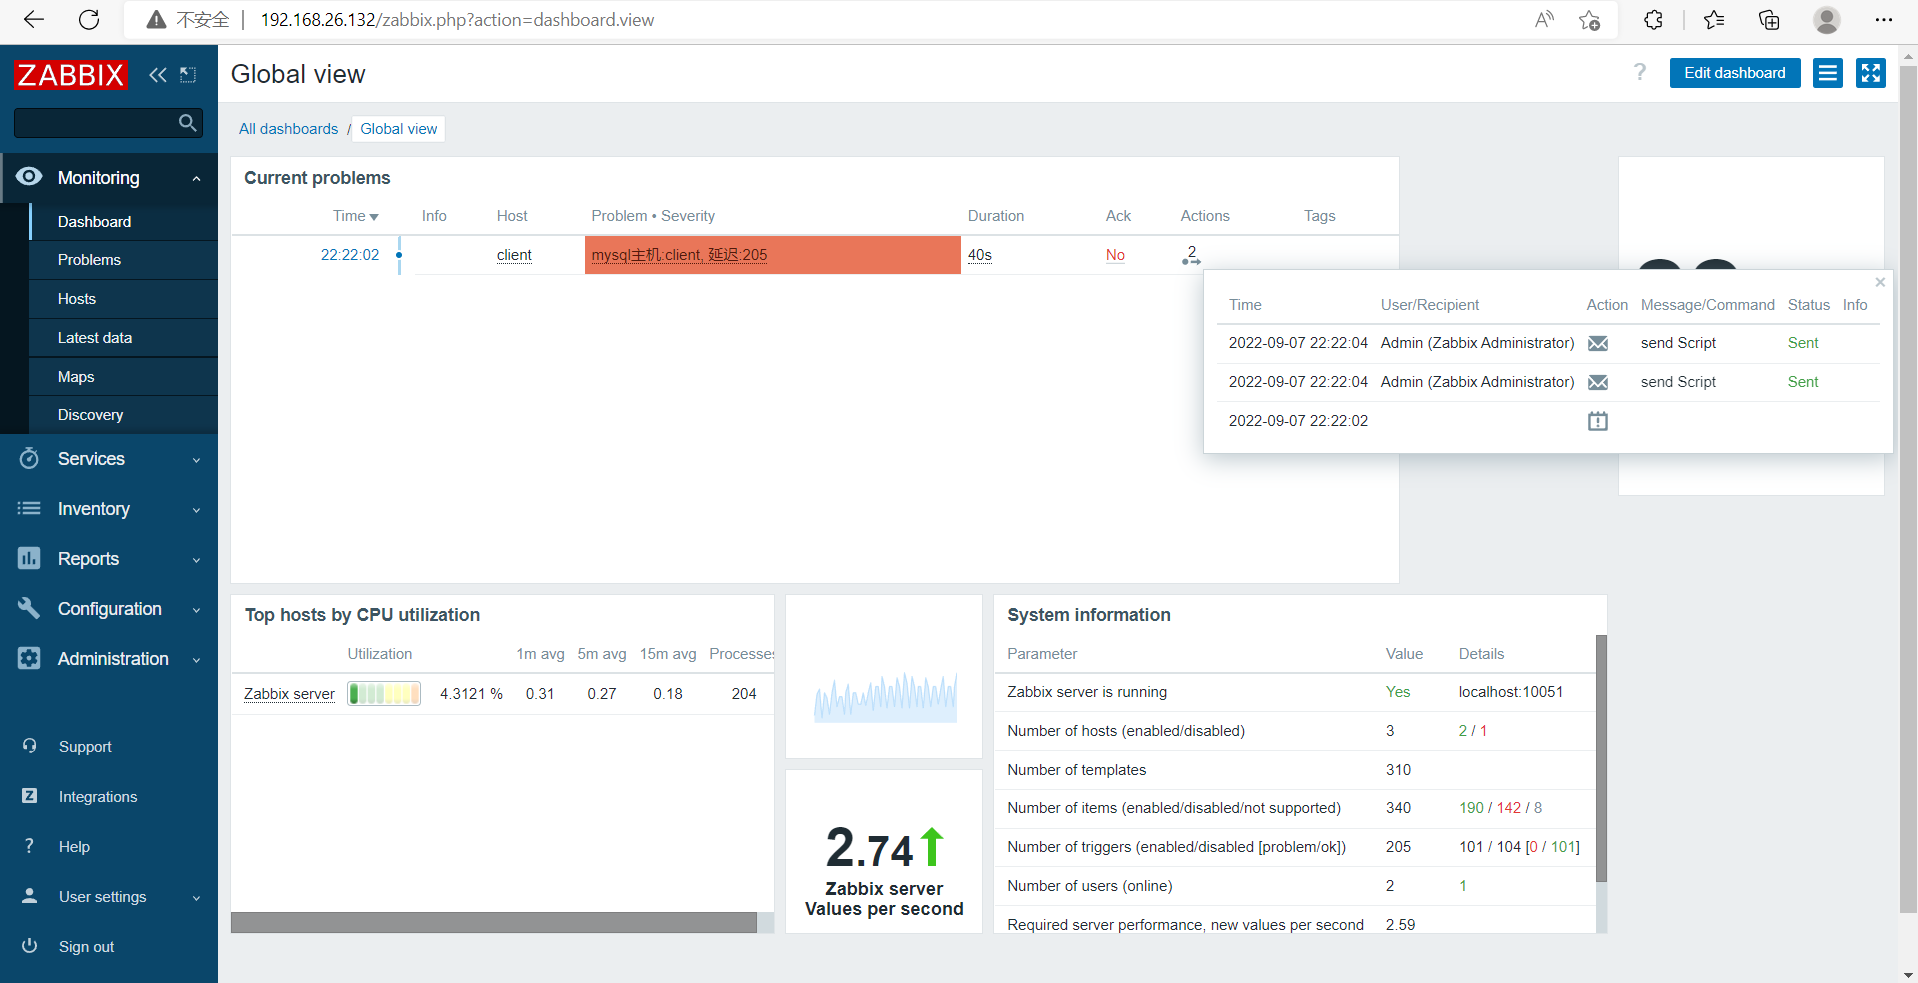This screenshot has width=1918, height=983.
Task: Click the Top hosts horizontal scrollbar
Action: coord(494,923)
